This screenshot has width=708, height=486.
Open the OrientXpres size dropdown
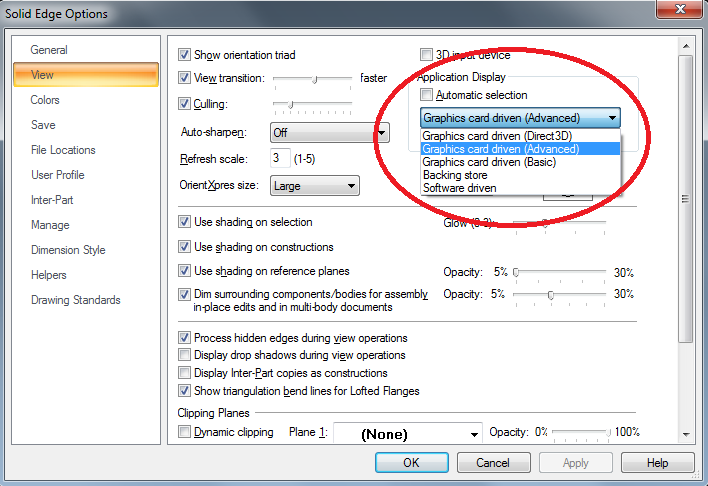315,186
